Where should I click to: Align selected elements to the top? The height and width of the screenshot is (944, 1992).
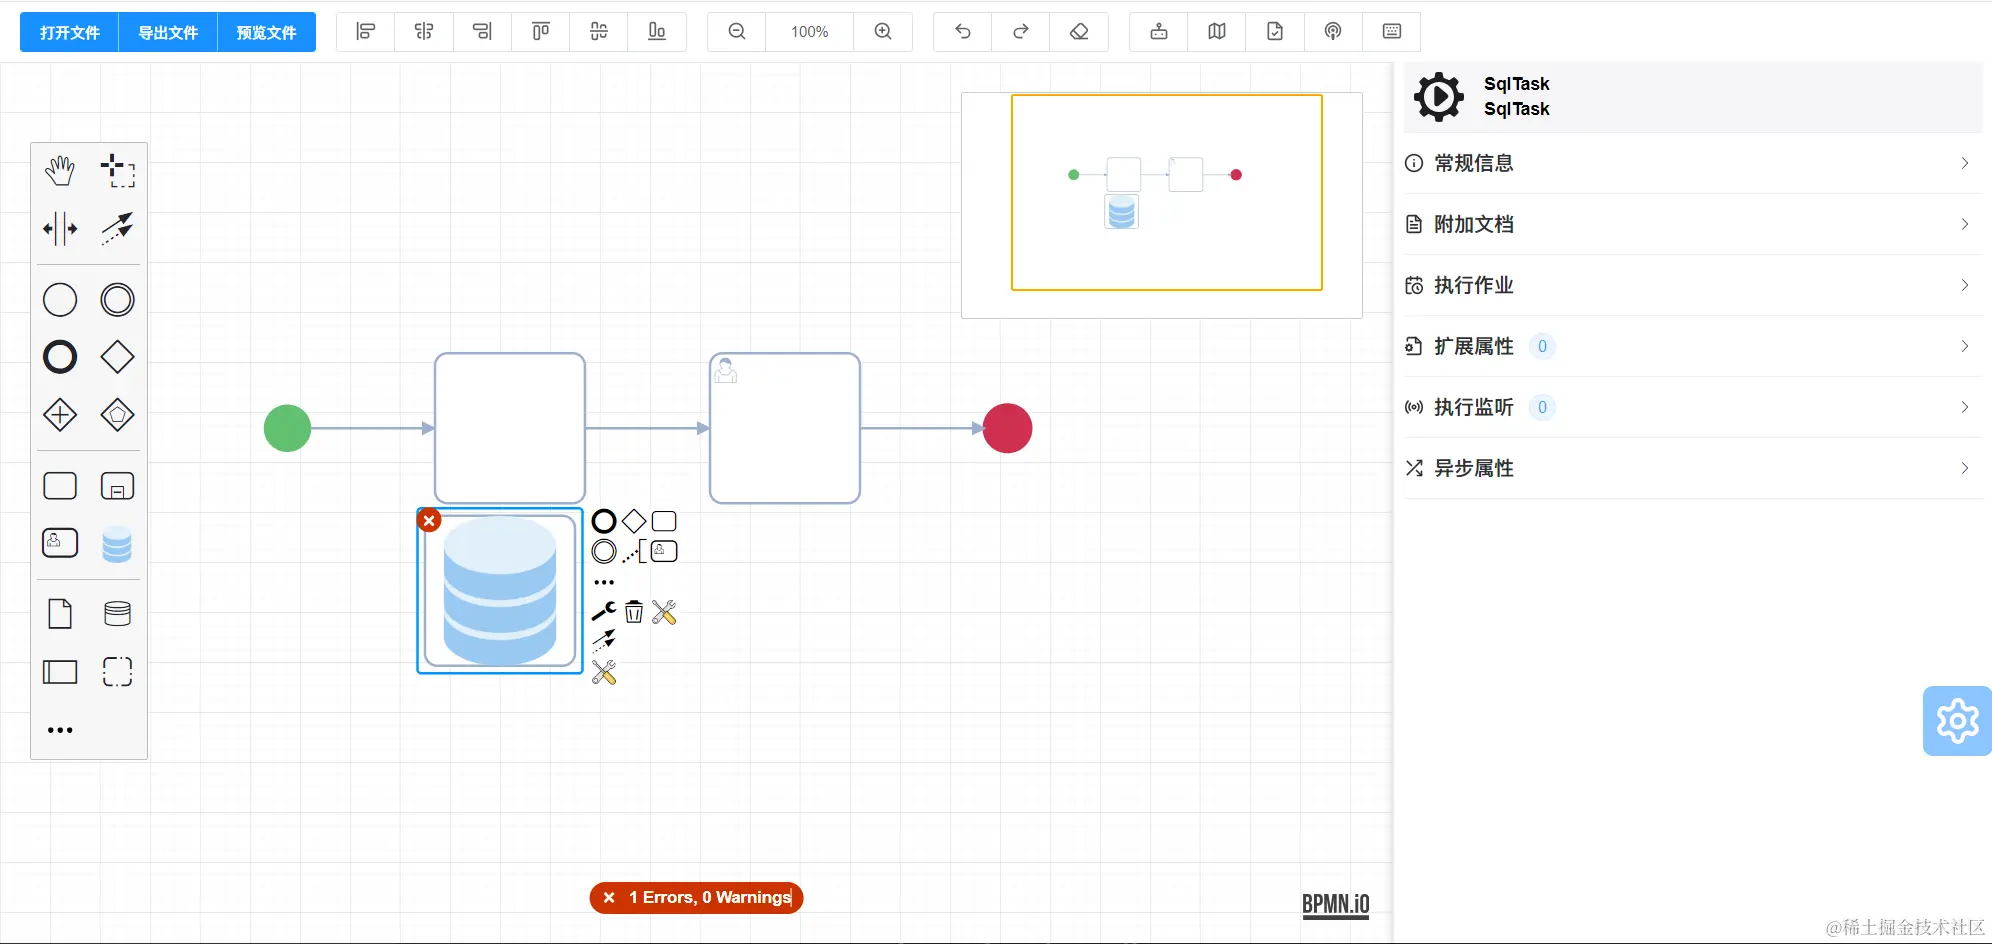(x=540, y=32)
